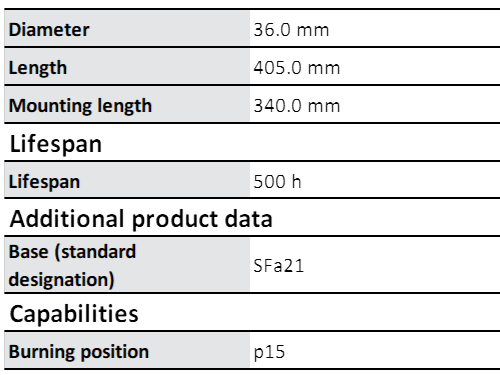The width and height of the screenshot is (500, 375).
Task: Select the Burning position label
Action: [x=79, y=352]
